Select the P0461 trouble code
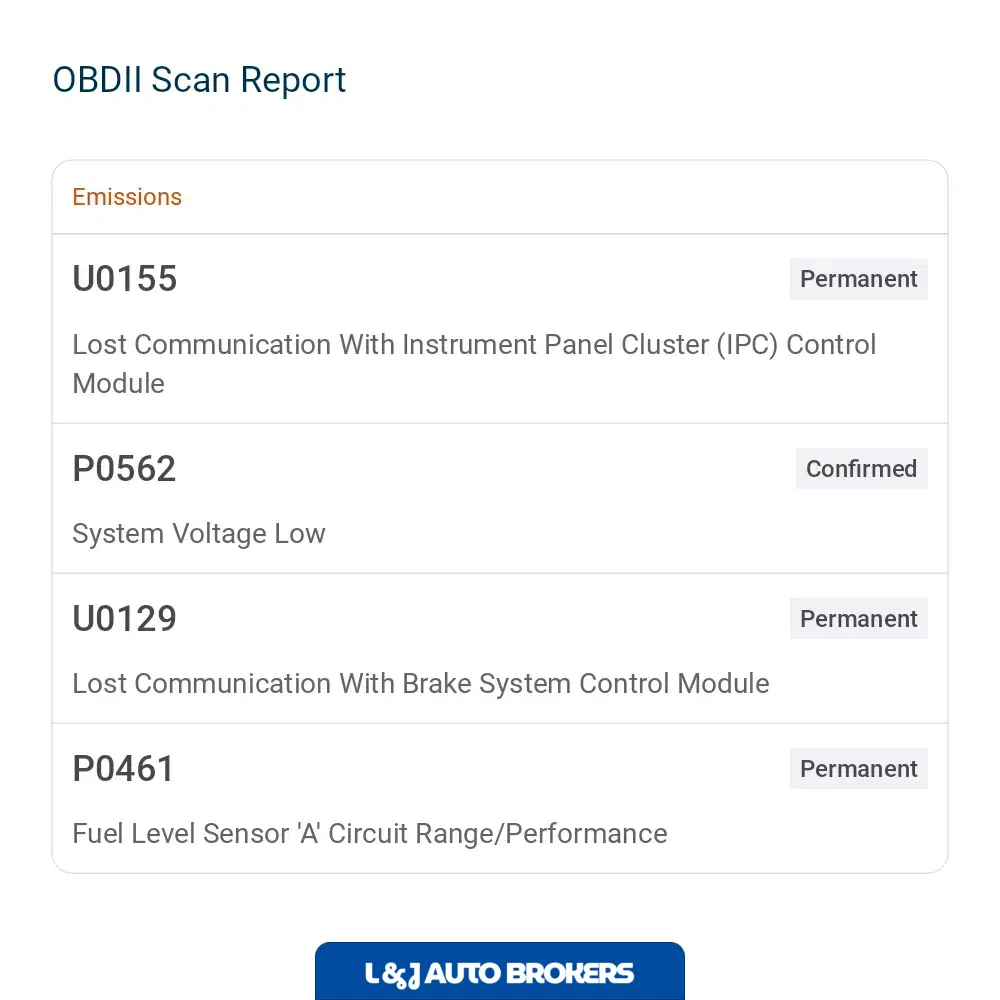Screen dimensions: 1000x1000 [123, 768]
